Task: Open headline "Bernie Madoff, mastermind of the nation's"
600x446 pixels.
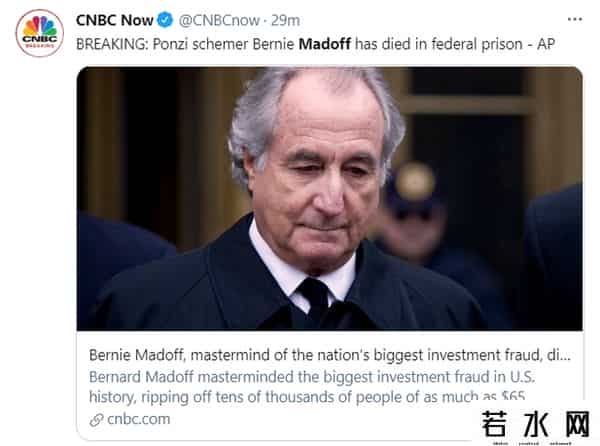Action: click(300, 356)
